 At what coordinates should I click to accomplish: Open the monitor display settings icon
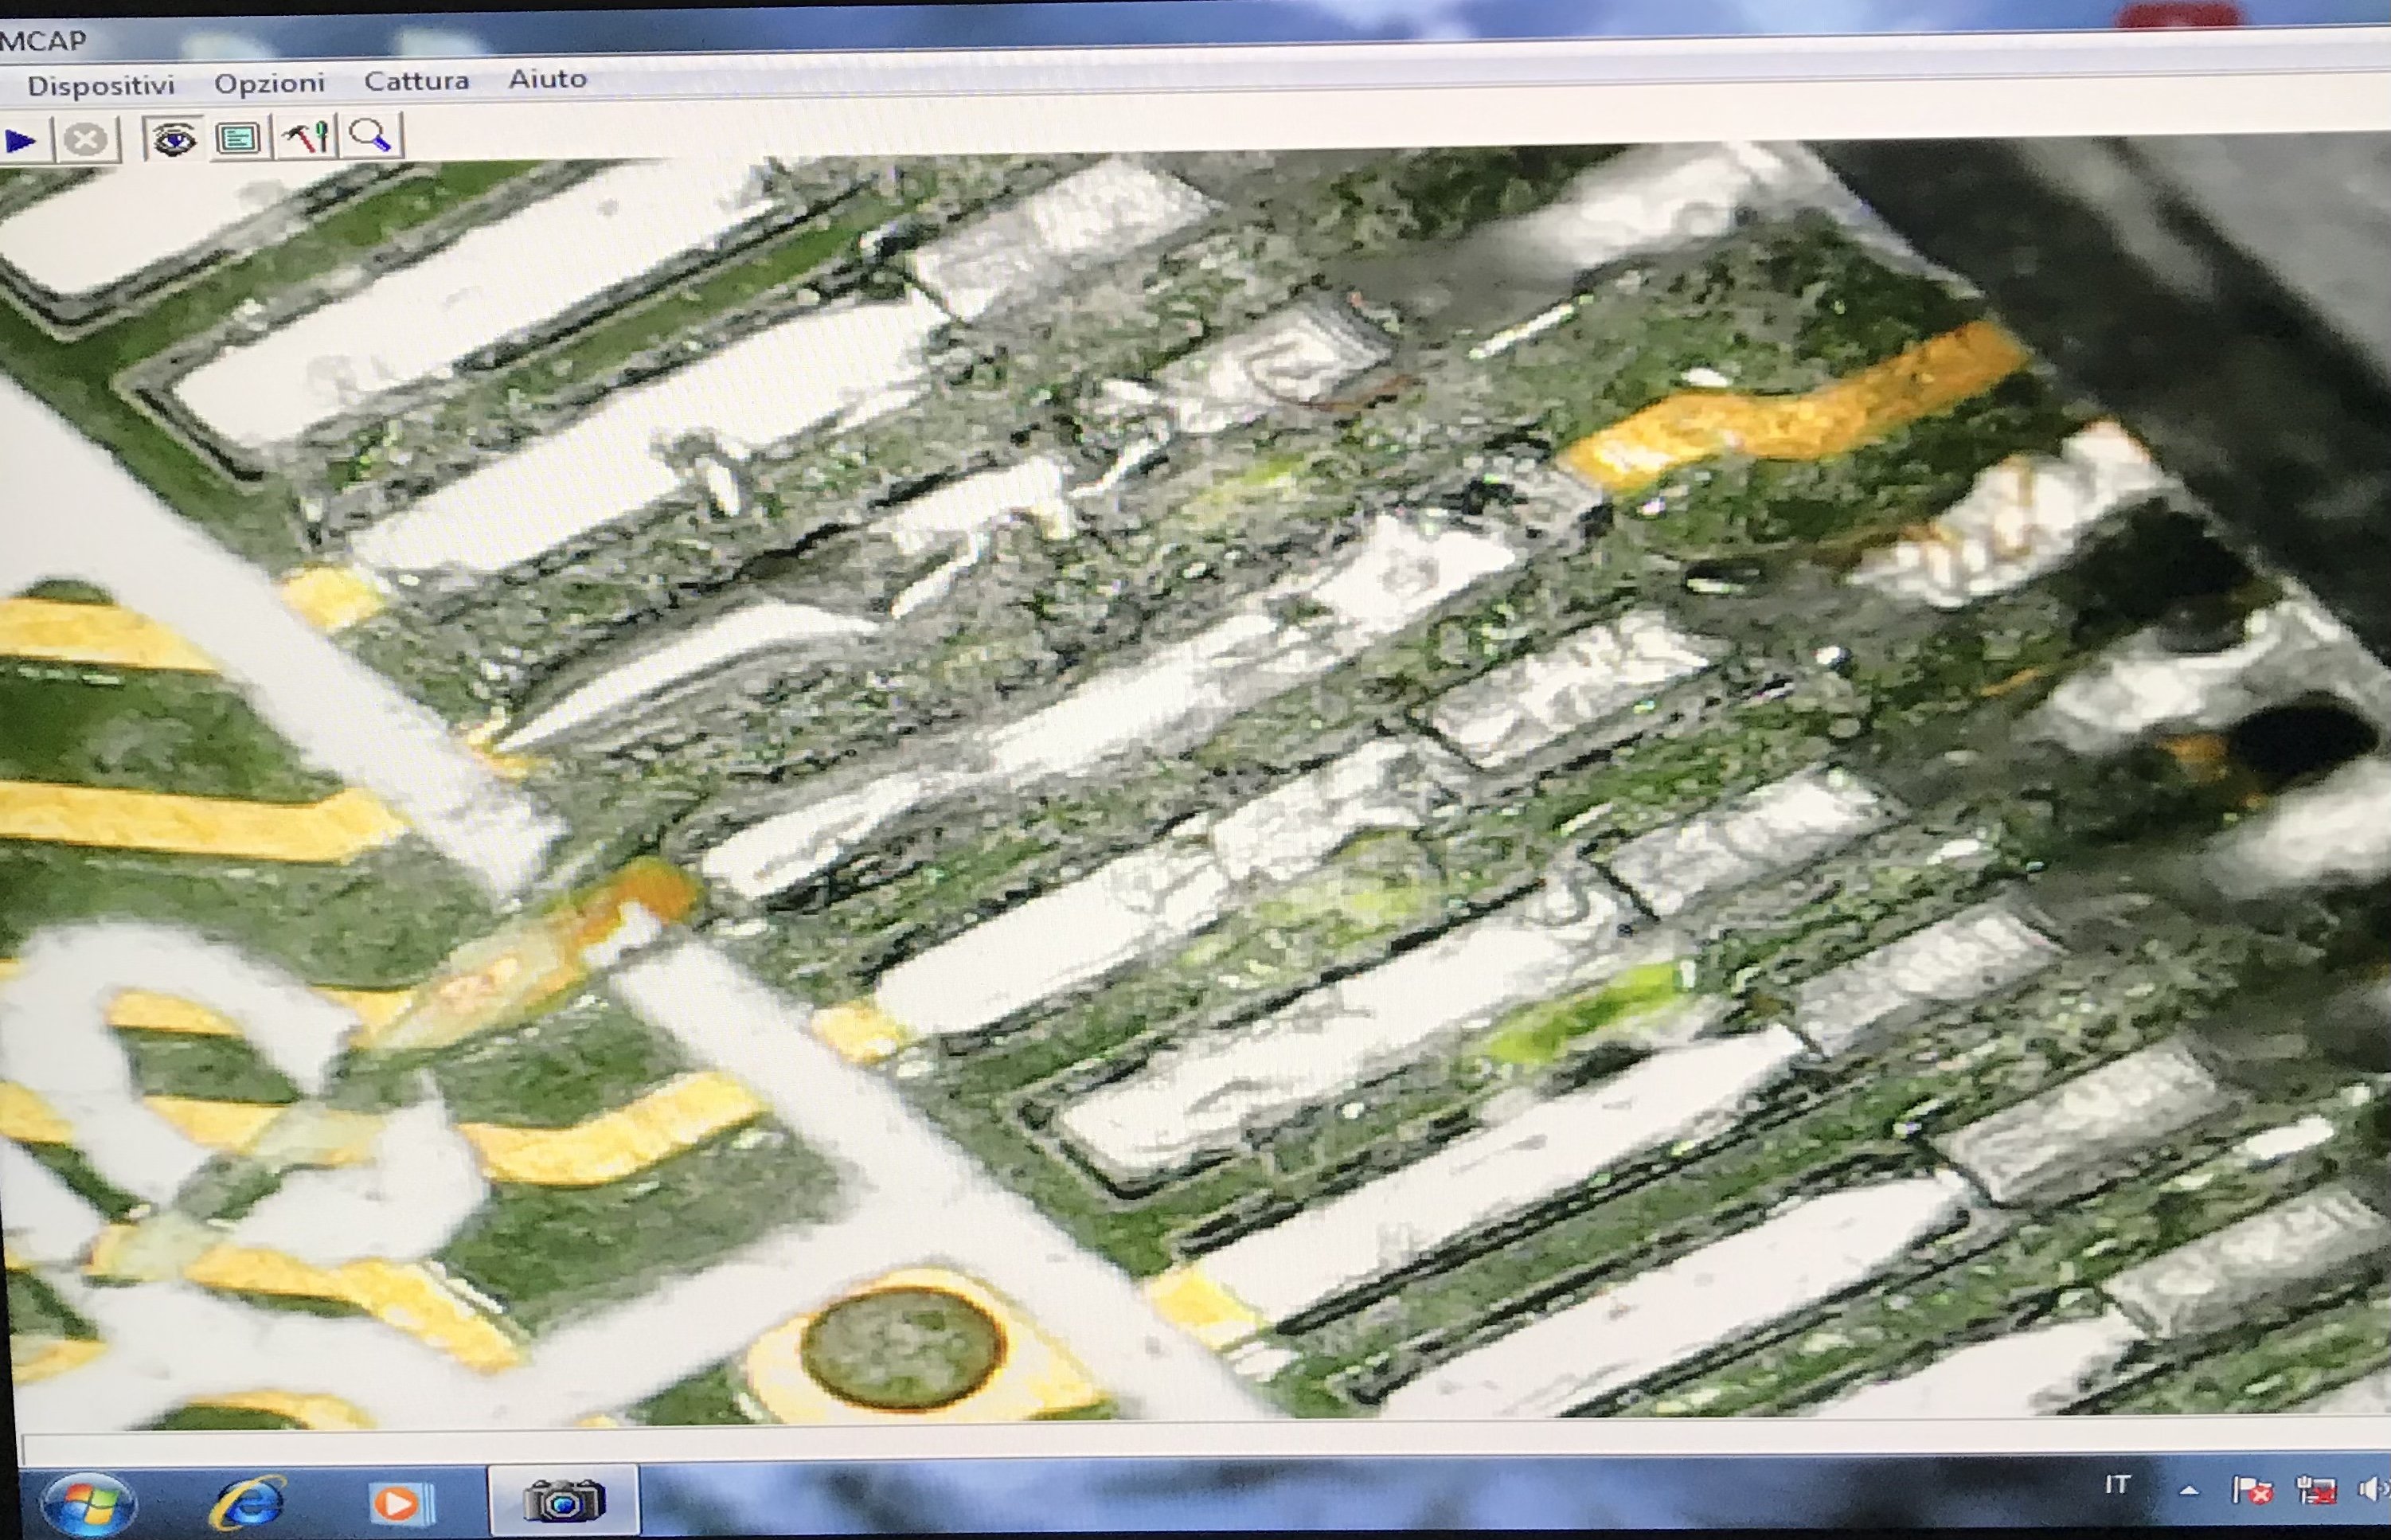238,137
